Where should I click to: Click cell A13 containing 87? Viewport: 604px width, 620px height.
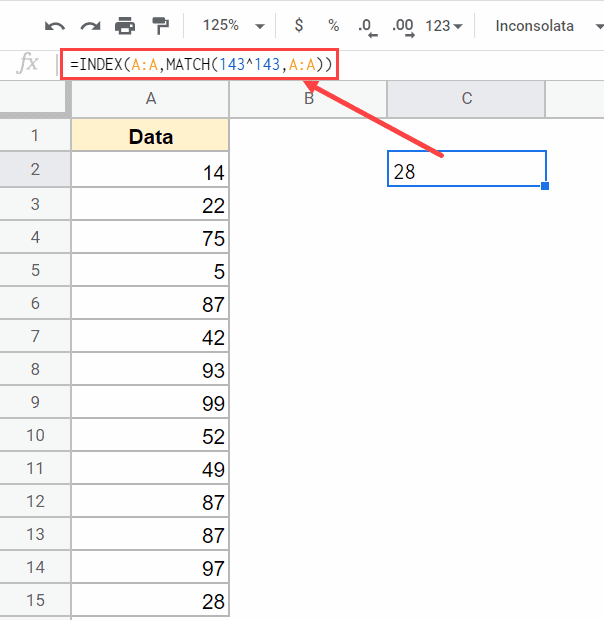pyautogui.click(x=150, y=534)
